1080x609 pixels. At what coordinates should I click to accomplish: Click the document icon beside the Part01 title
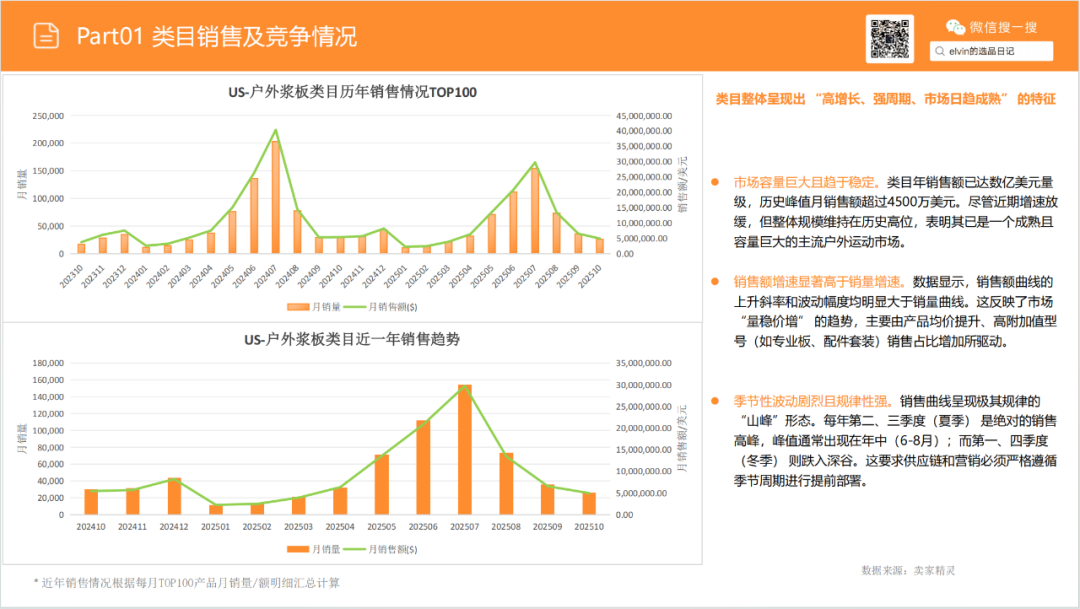(46, 36)
